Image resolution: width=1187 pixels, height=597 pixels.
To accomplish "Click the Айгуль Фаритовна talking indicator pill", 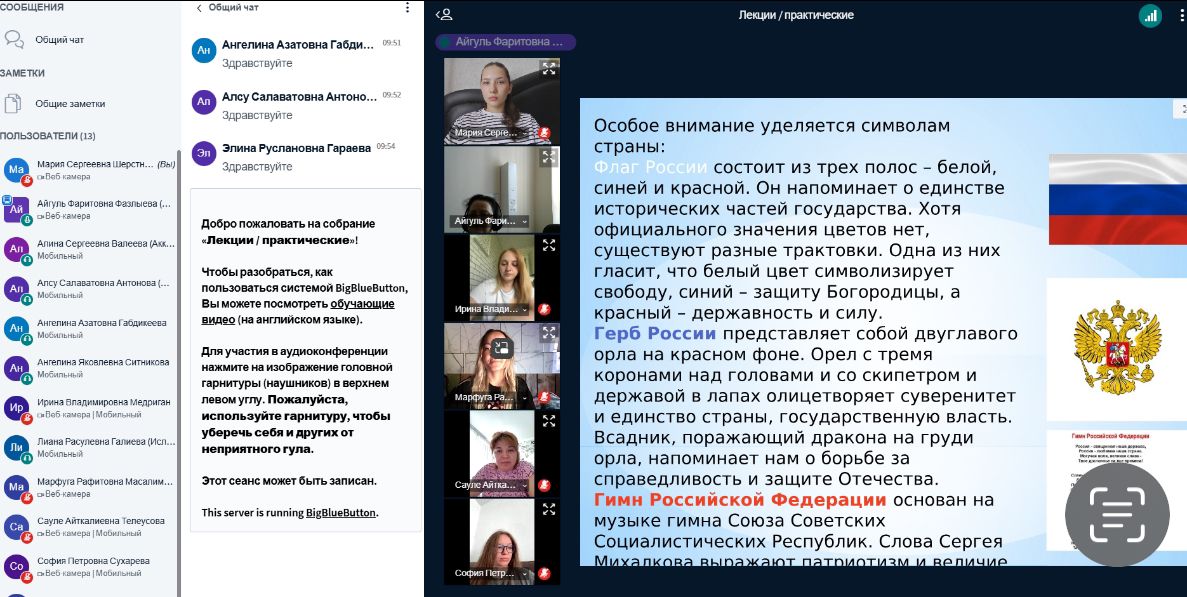I will pyautogui.click(x=506, y=42).
